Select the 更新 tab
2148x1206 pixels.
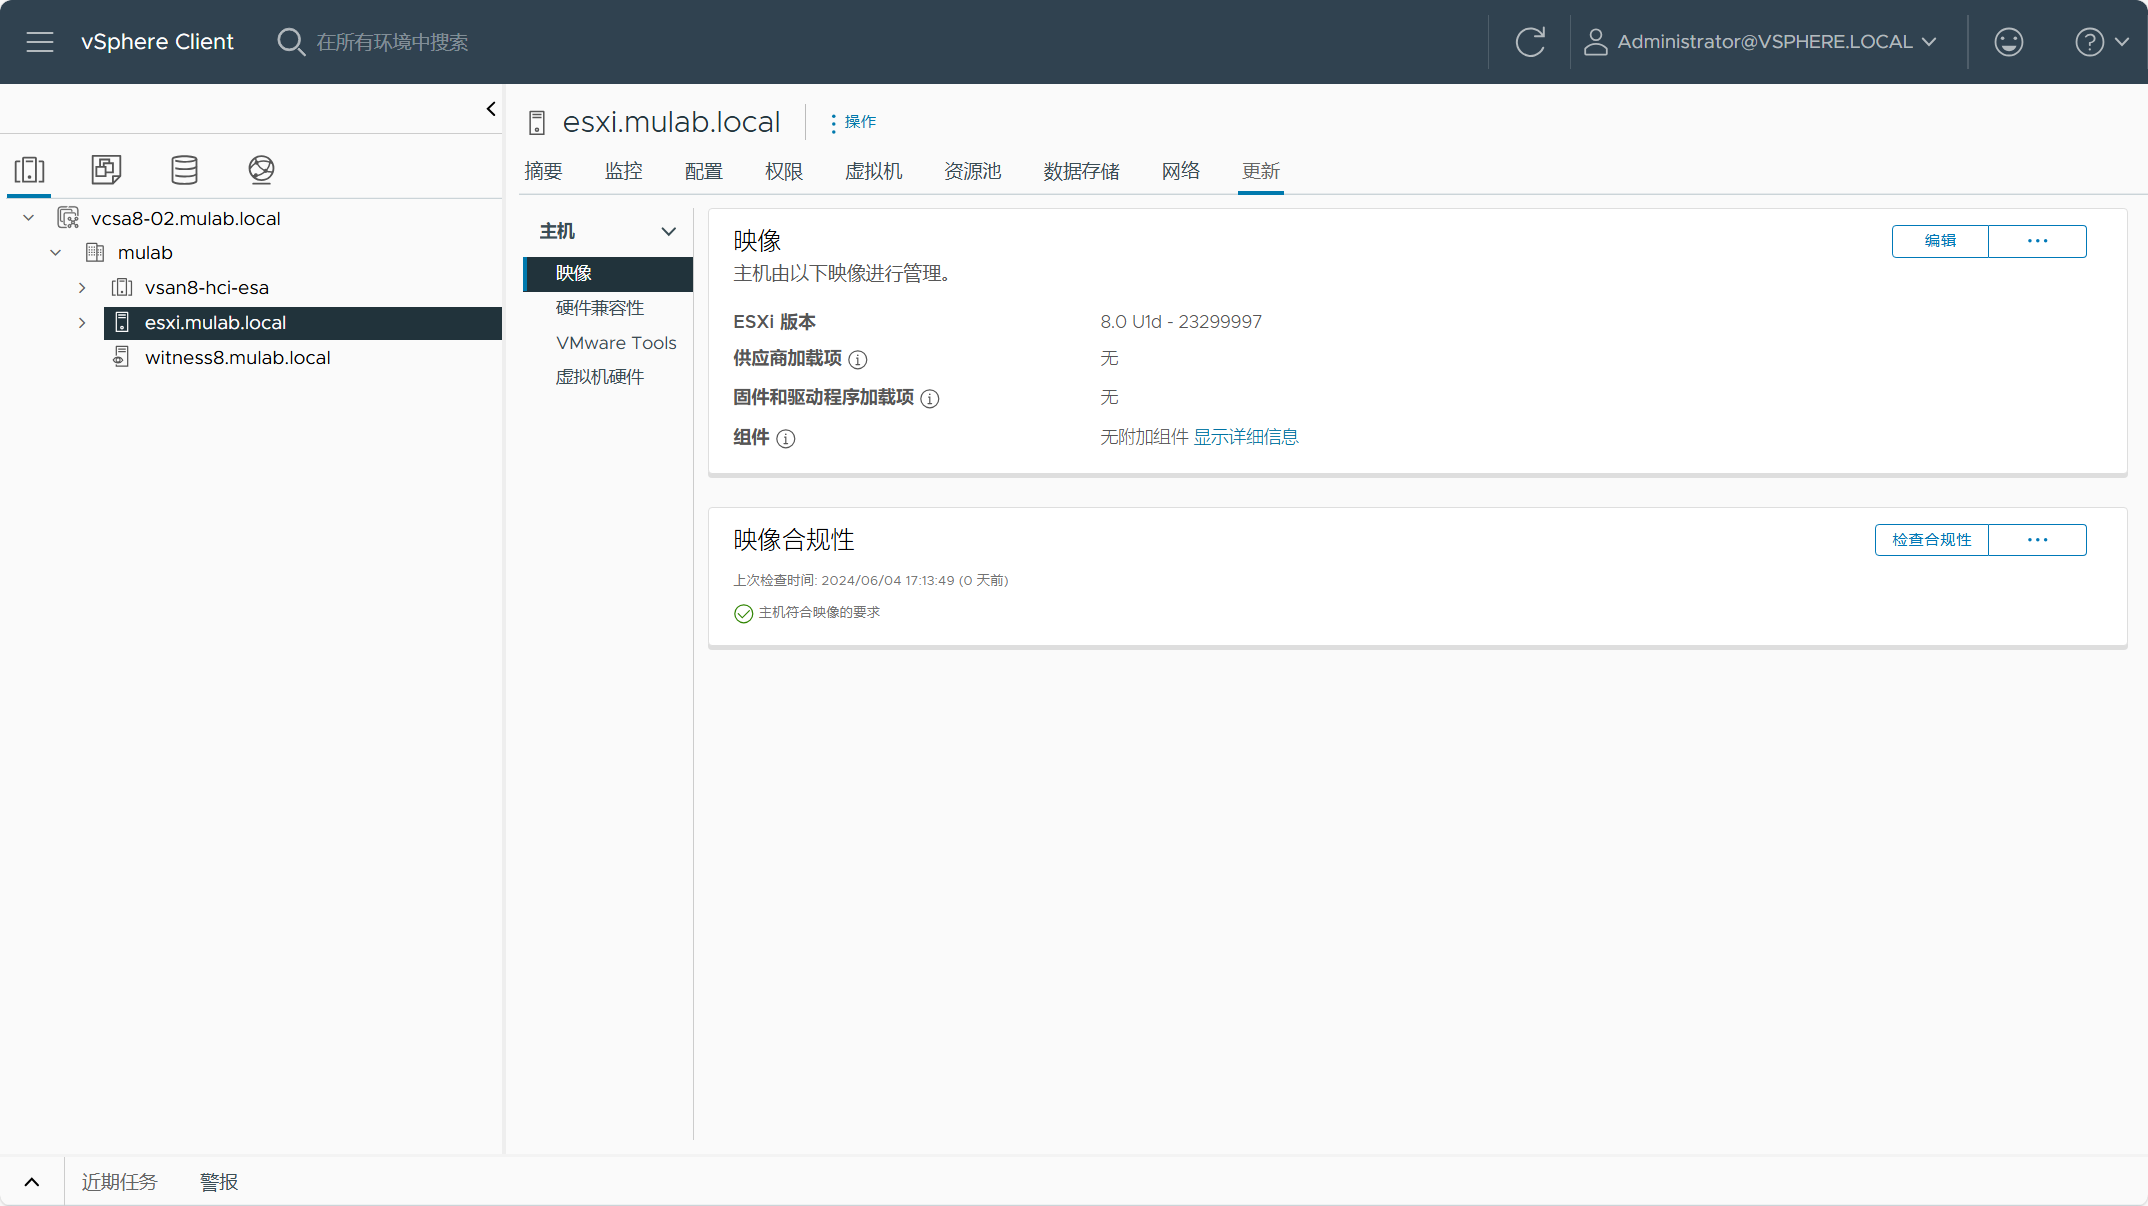pos(1261,171)
